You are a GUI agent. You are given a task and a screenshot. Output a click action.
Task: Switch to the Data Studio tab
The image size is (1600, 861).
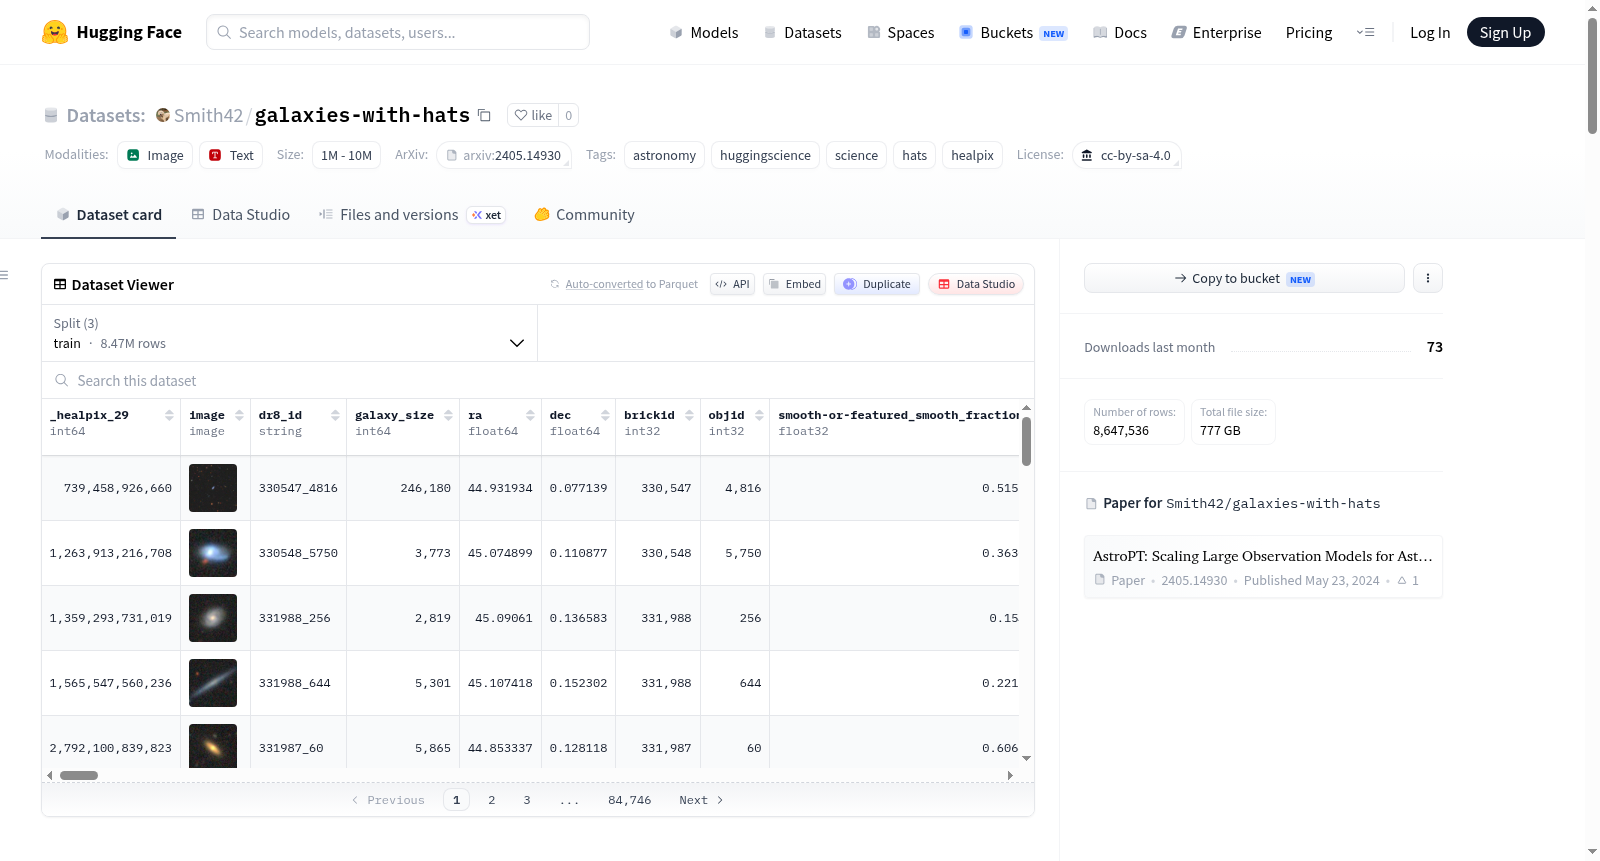point(241,215)
